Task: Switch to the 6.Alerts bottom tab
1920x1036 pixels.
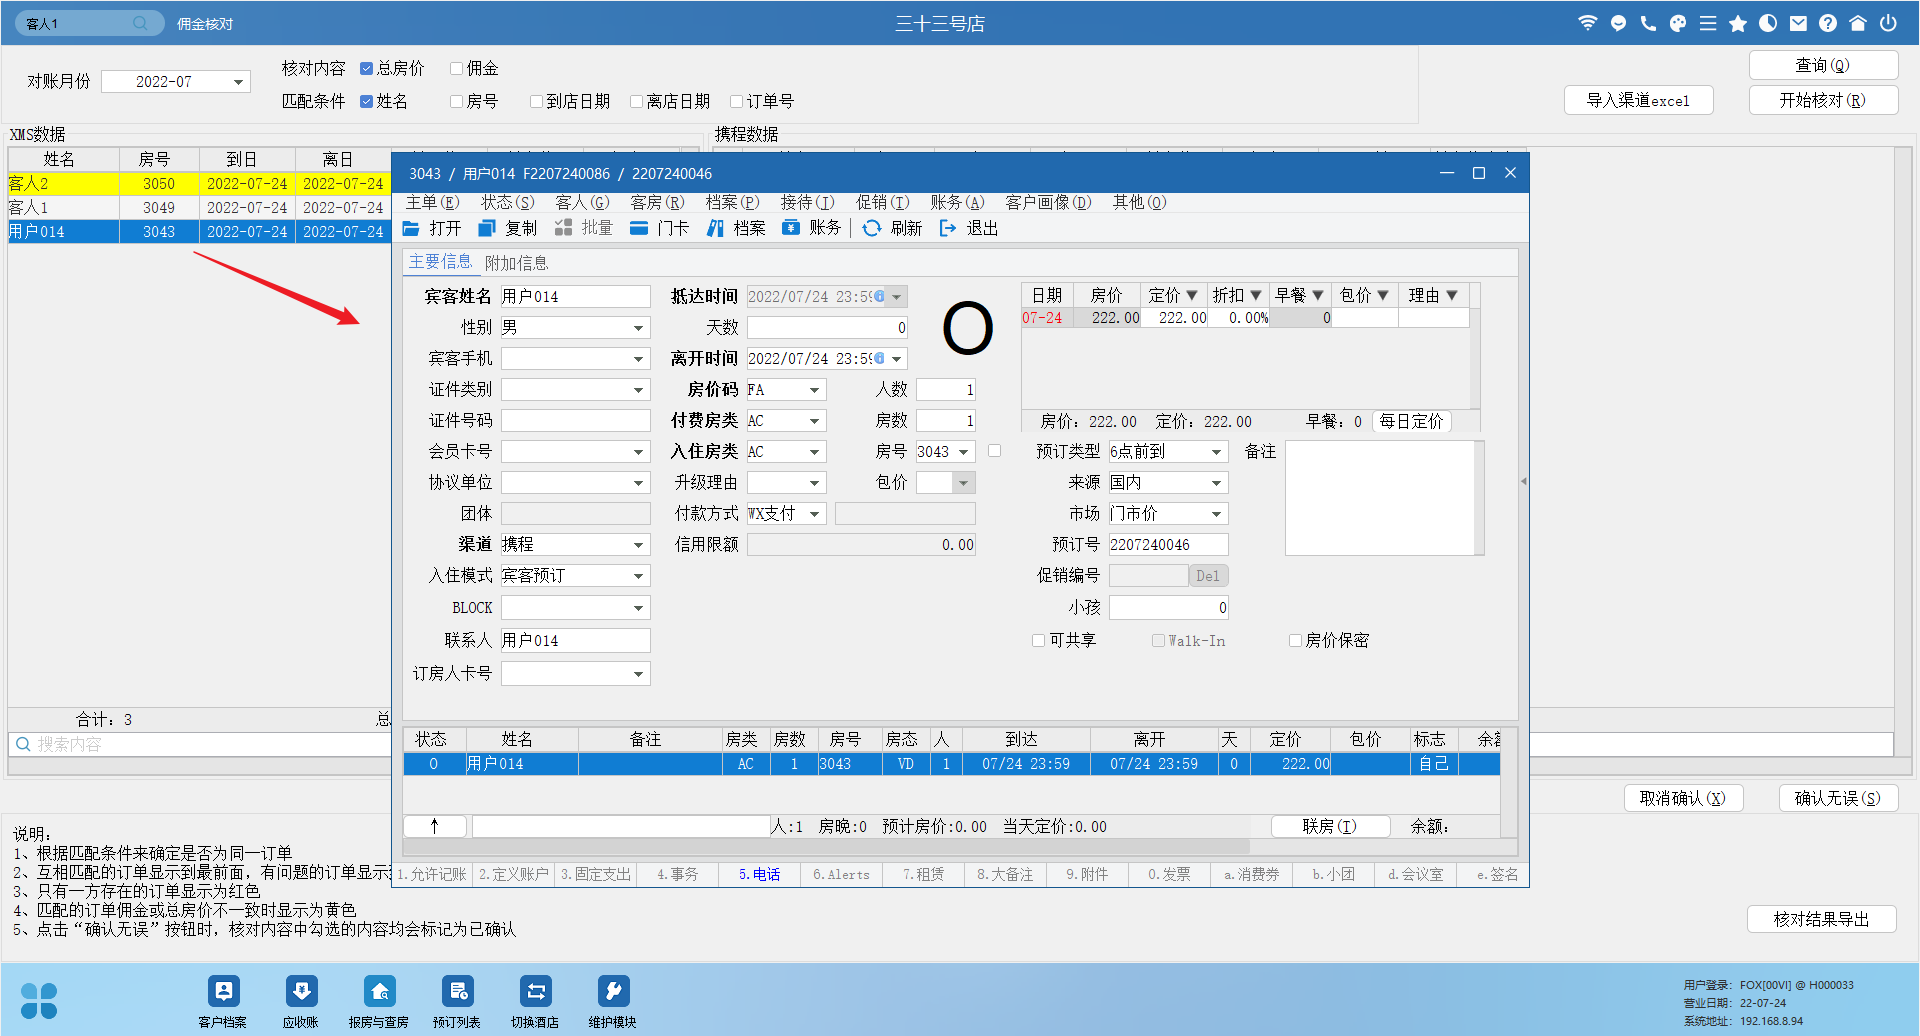Action: coord(841,874)
